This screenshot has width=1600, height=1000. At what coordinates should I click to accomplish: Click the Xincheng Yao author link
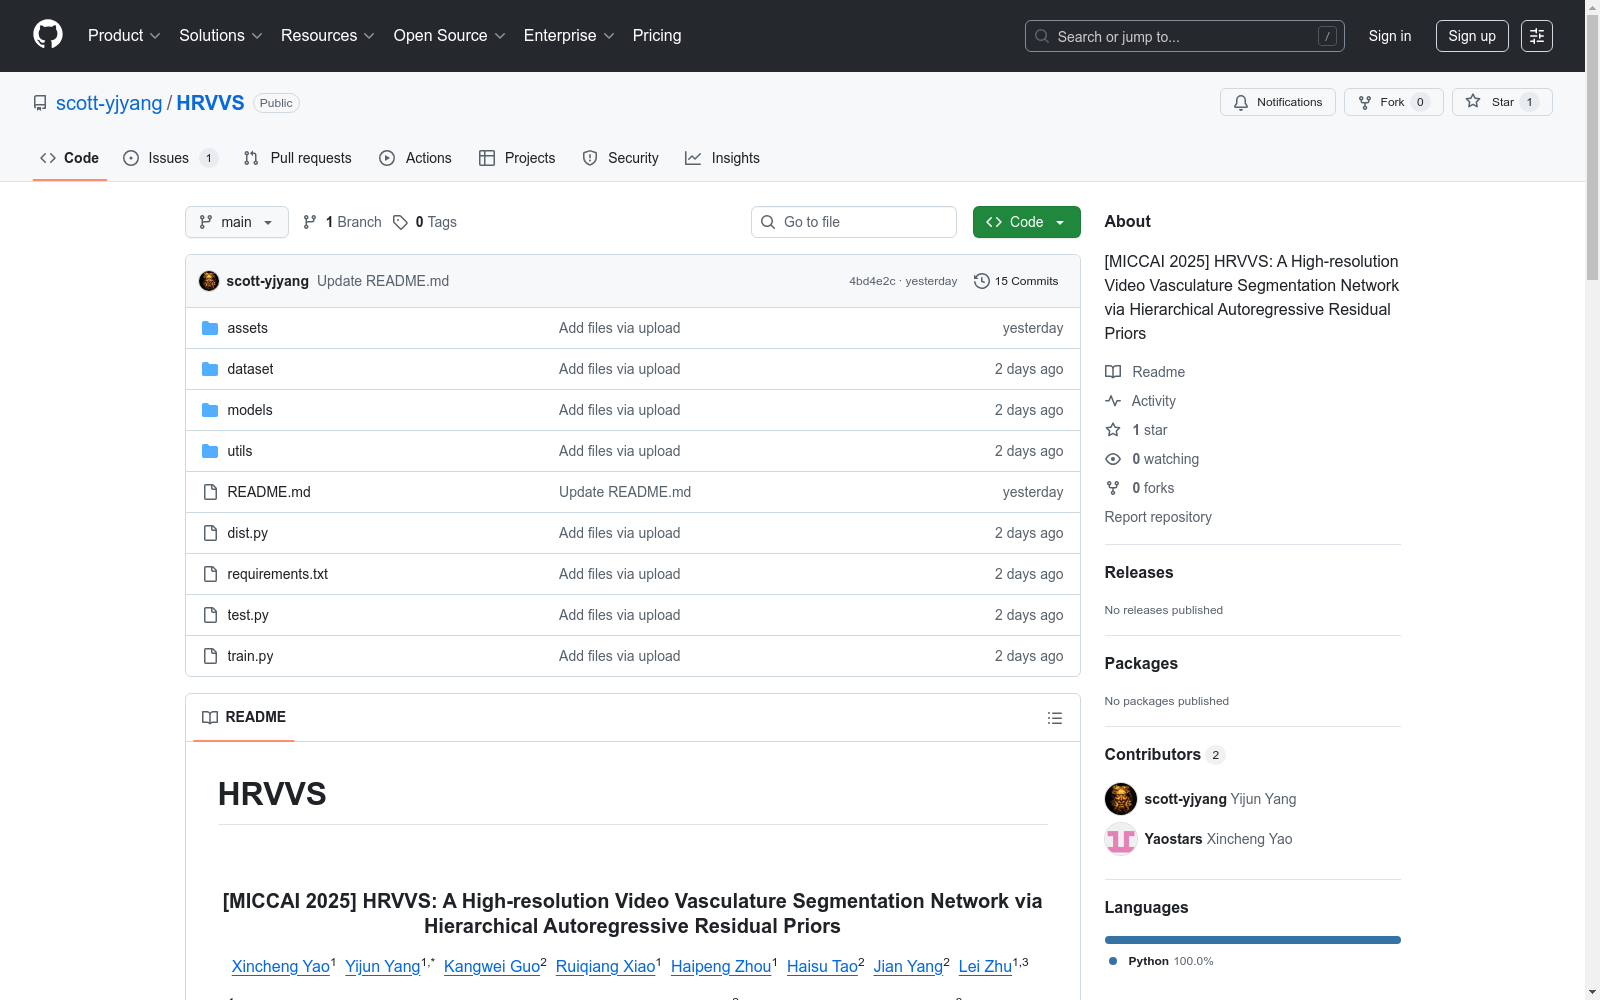(281, 966)
